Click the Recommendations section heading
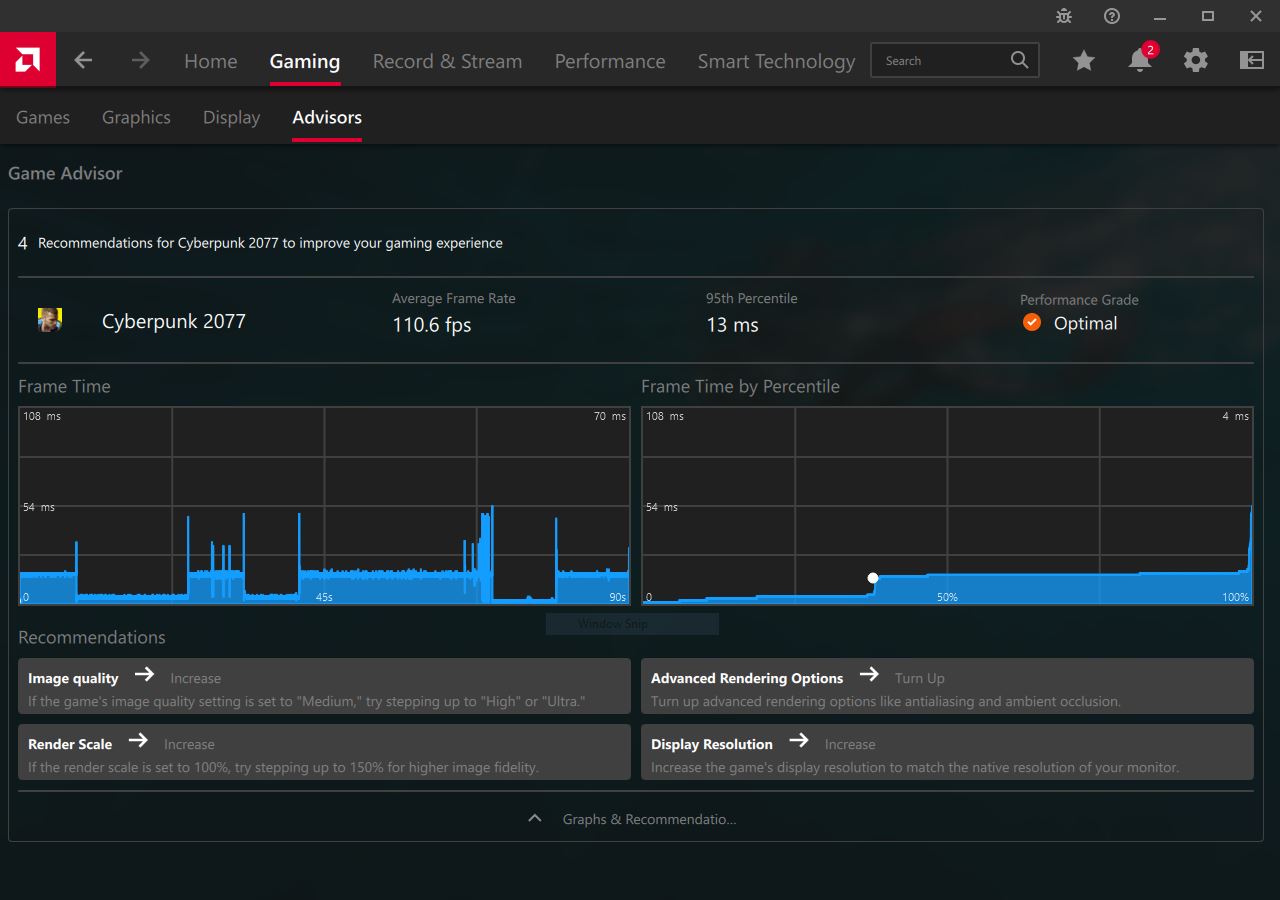 (92, 637)
